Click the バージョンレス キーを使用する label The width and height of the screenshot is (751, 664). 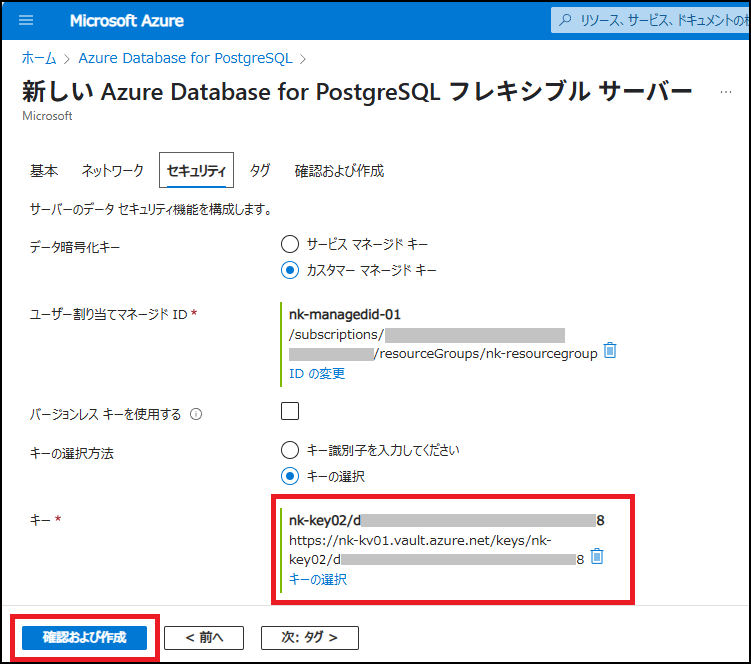click(x=105, y=414)
